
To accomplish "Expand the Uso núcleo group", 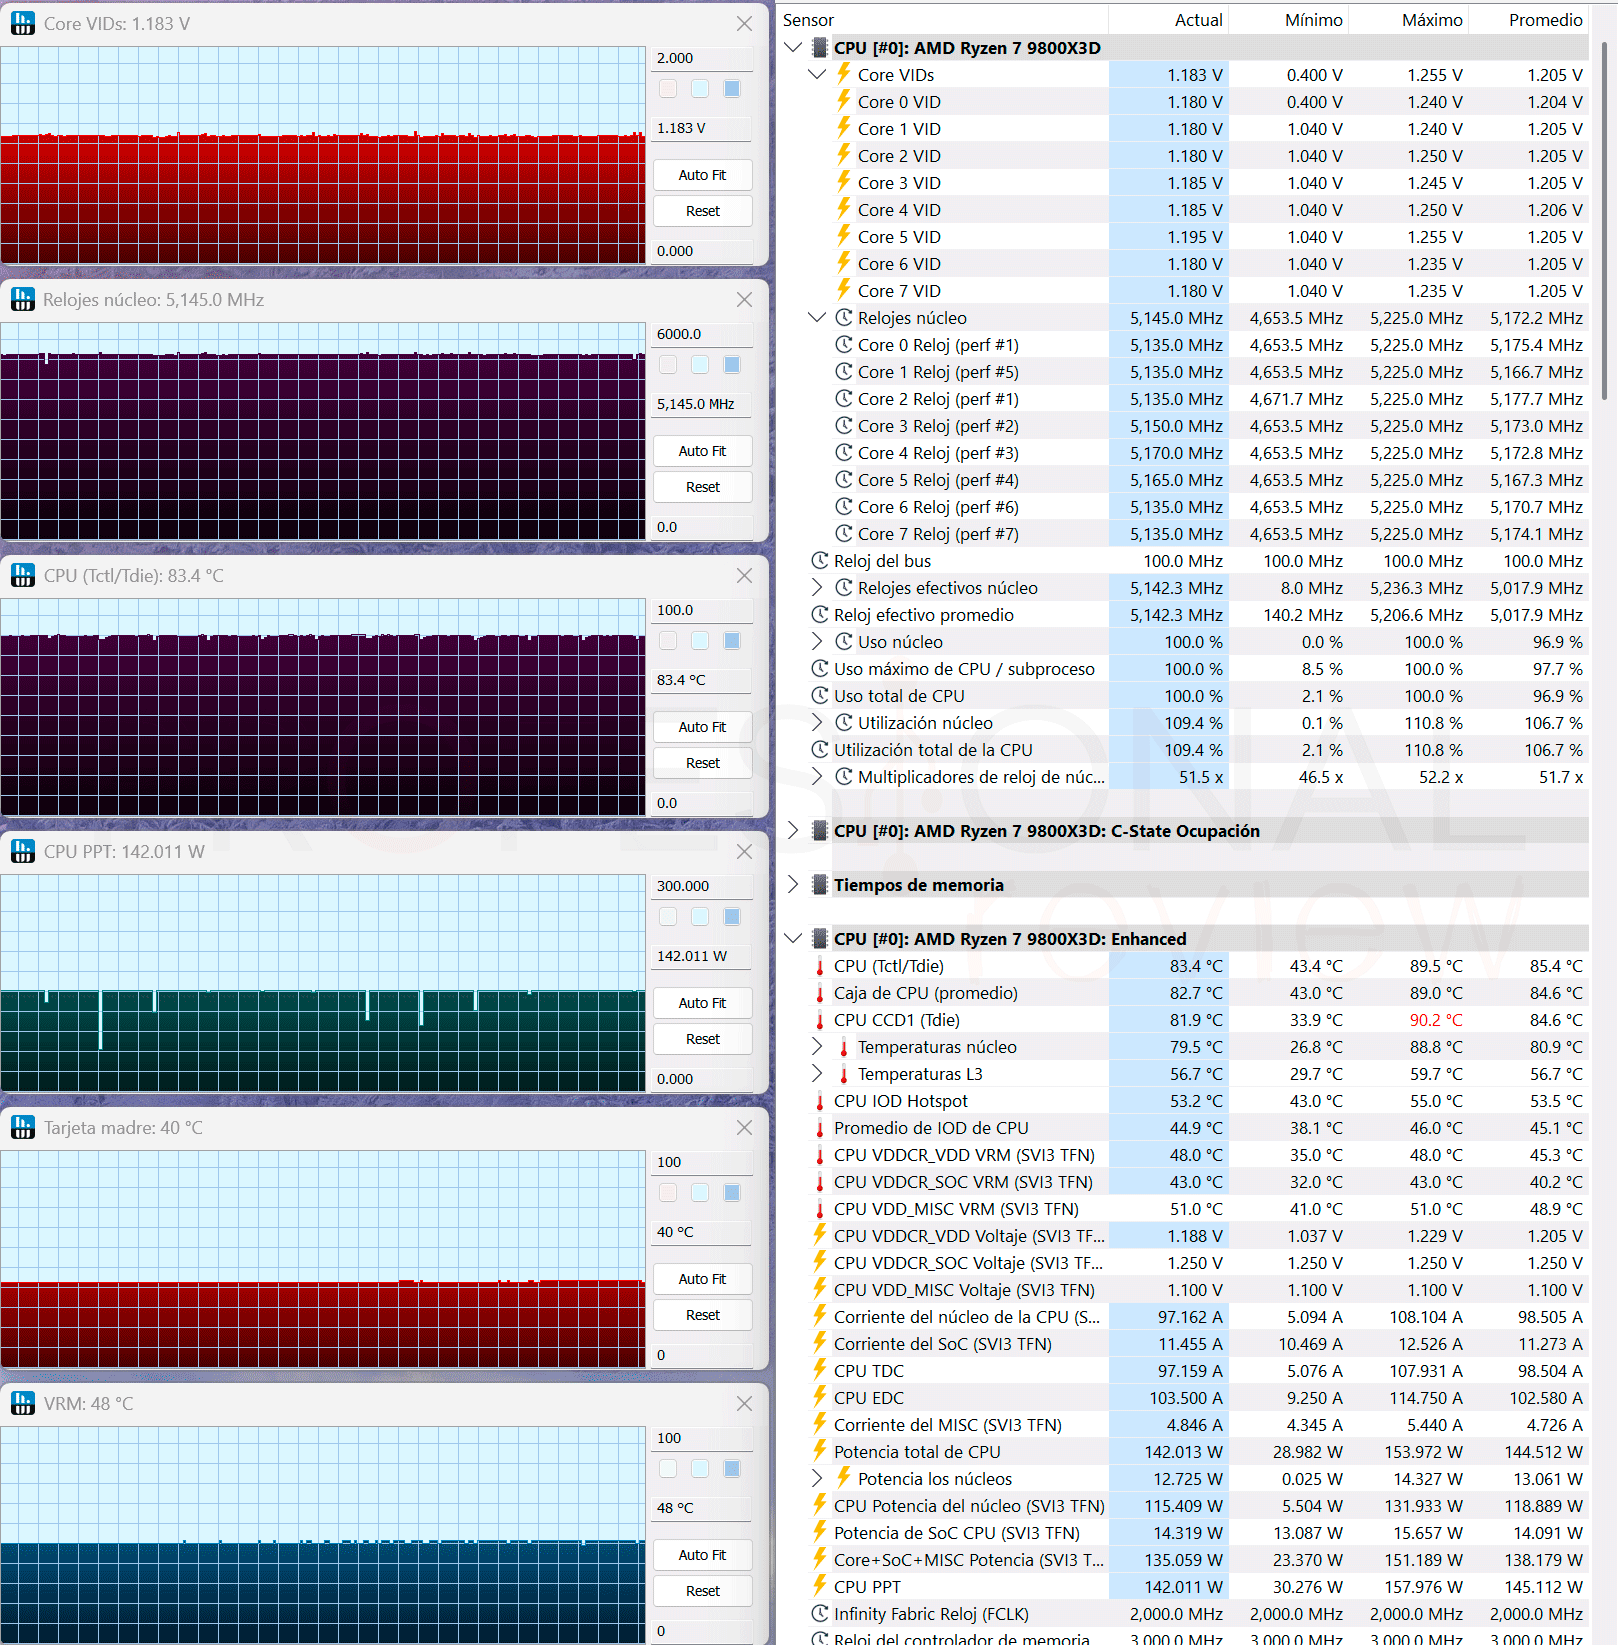I will 817,641.
